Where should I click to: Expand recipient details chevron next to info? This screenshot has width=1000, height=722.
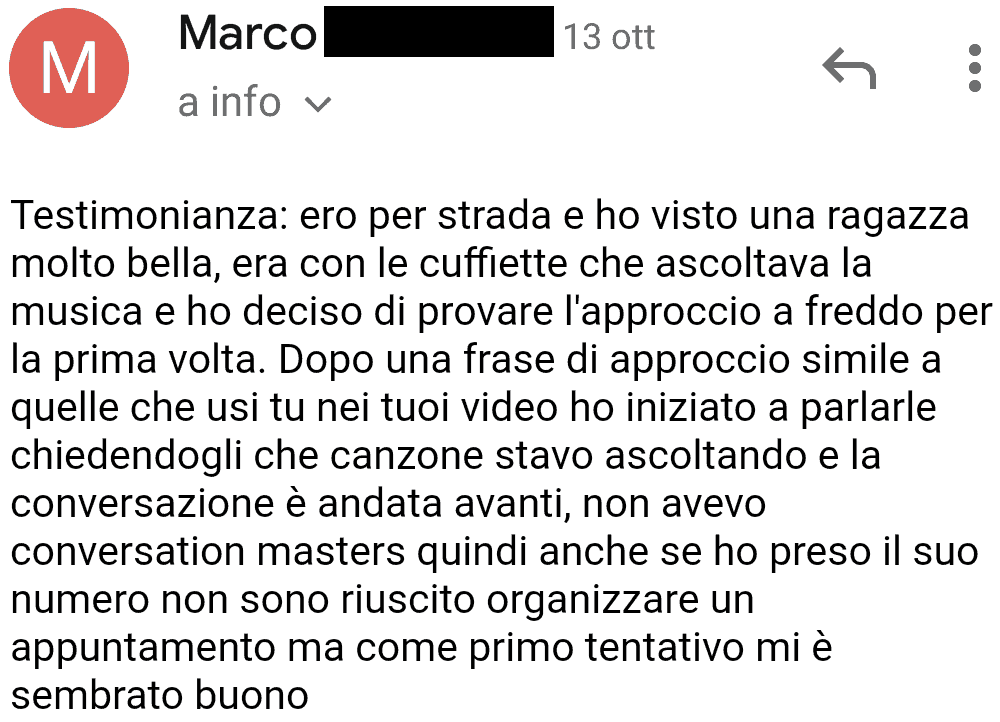click(318, 104)
